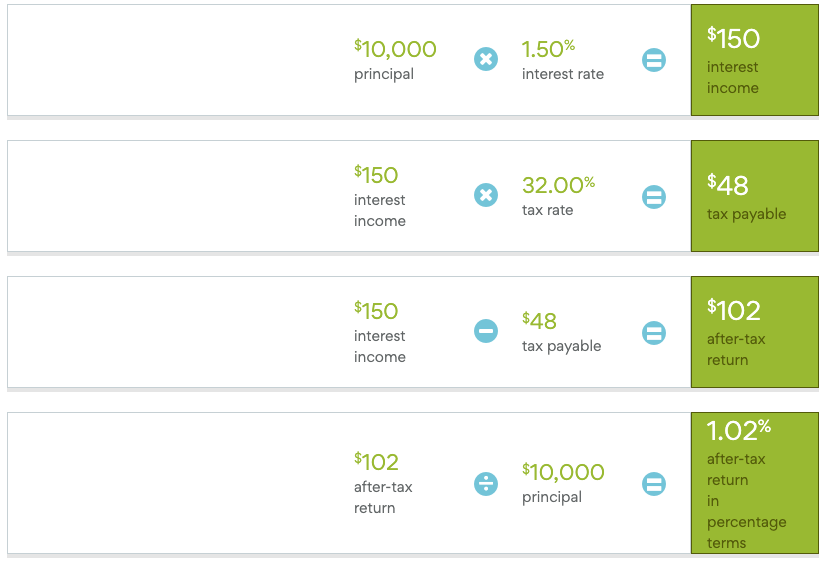Click the $10,000 principal divisor in last row
The width and height of the screenshot is (826, 562).
tap(564, 472)
